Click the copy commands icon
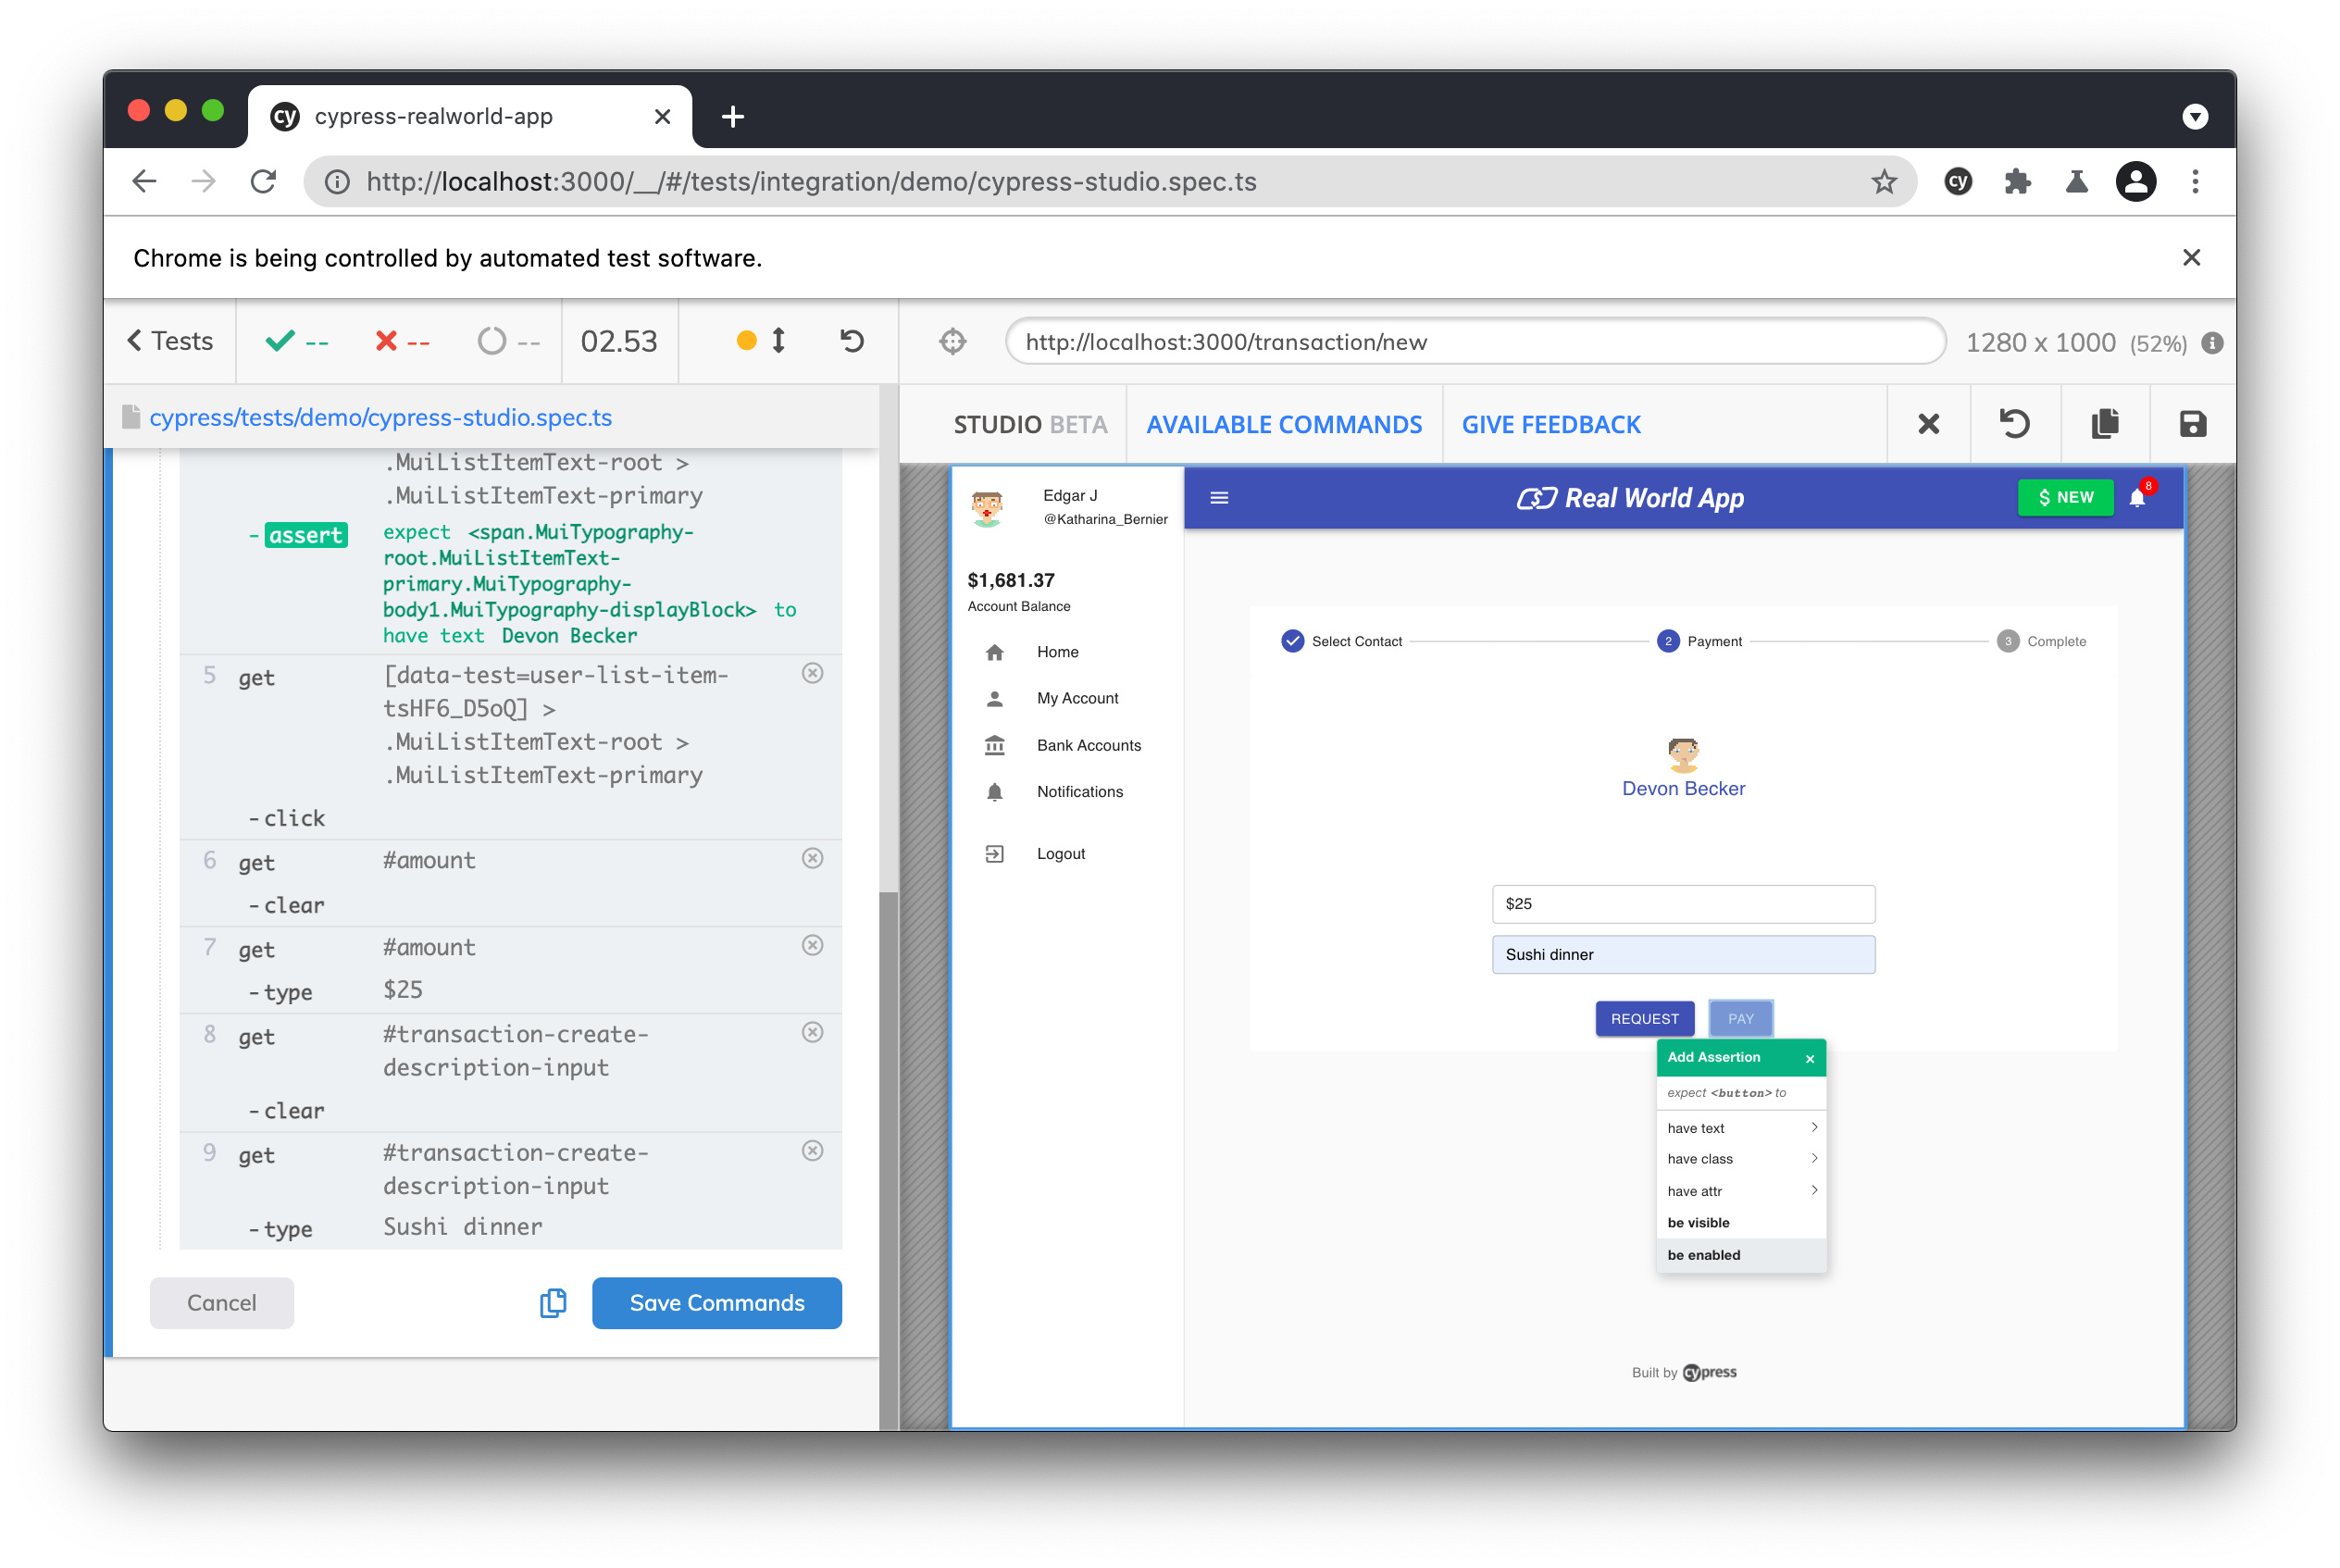Viewport: 2340px width, 1568px height. click(553, 1302)
